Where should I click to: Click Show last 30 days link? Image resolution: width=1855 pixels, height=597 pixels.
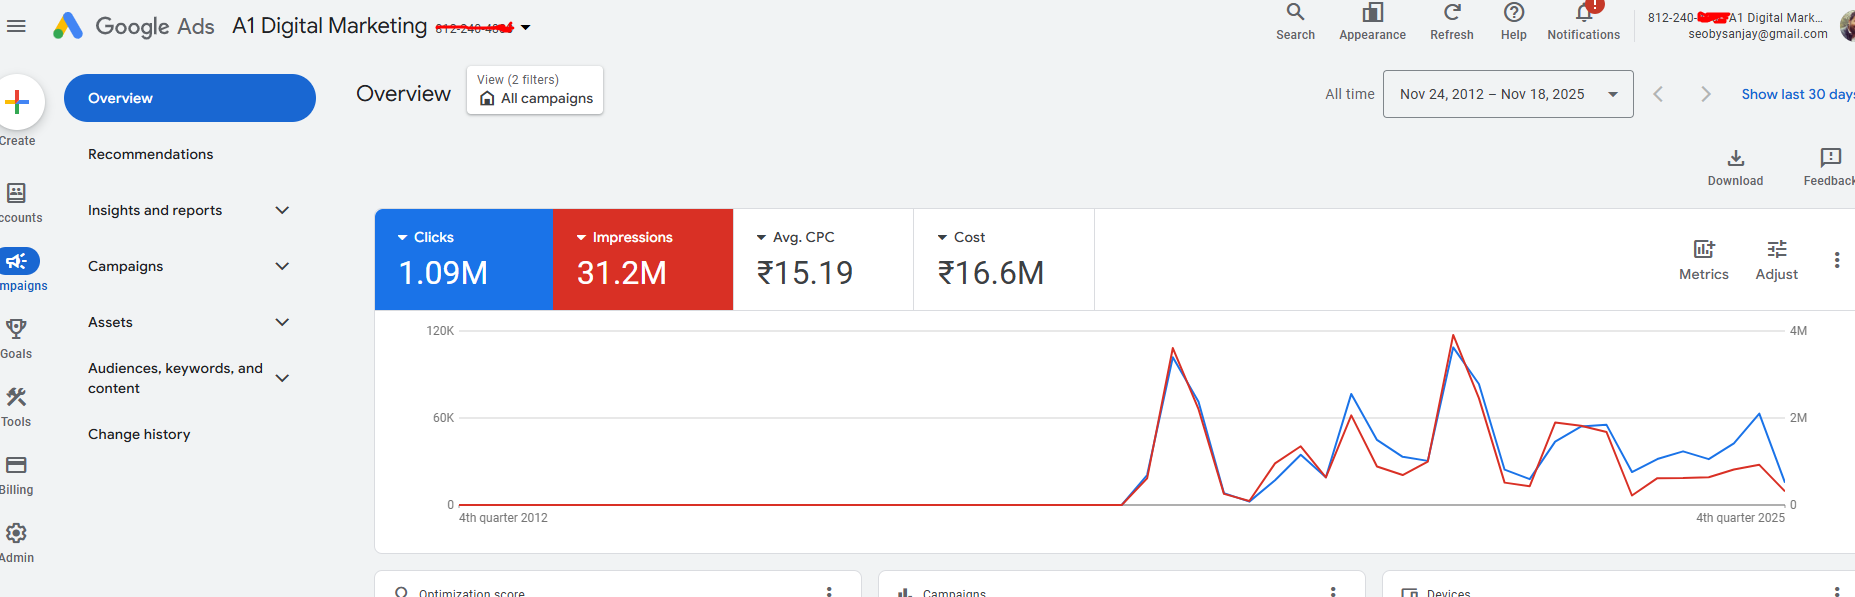tap(1796, 94)
